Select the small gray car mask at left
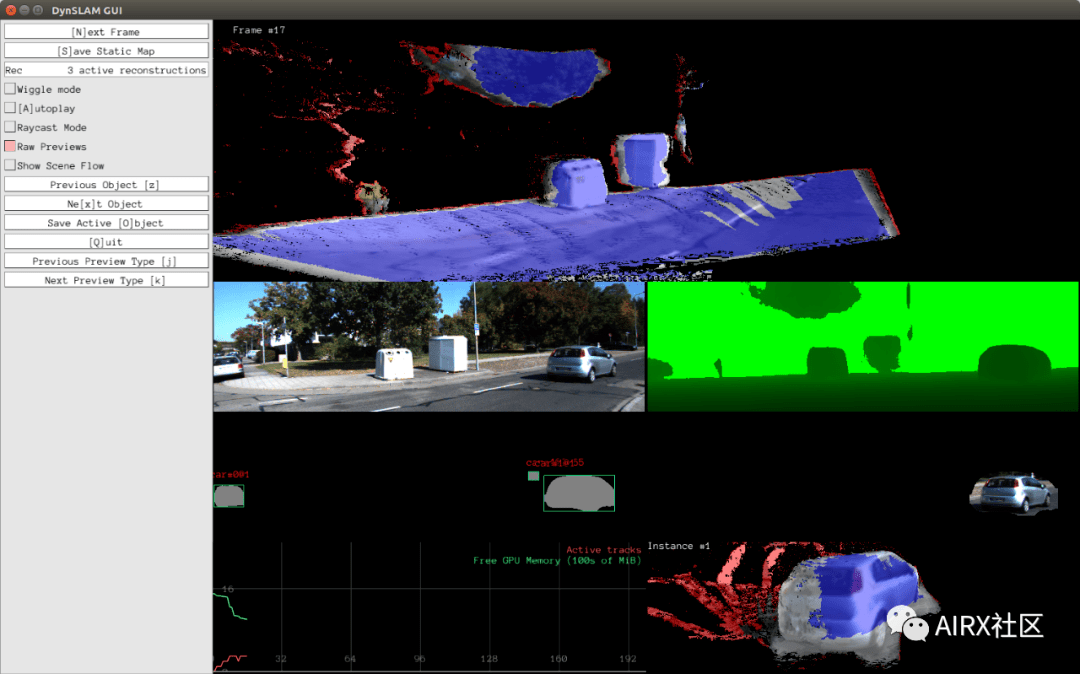 229,496
